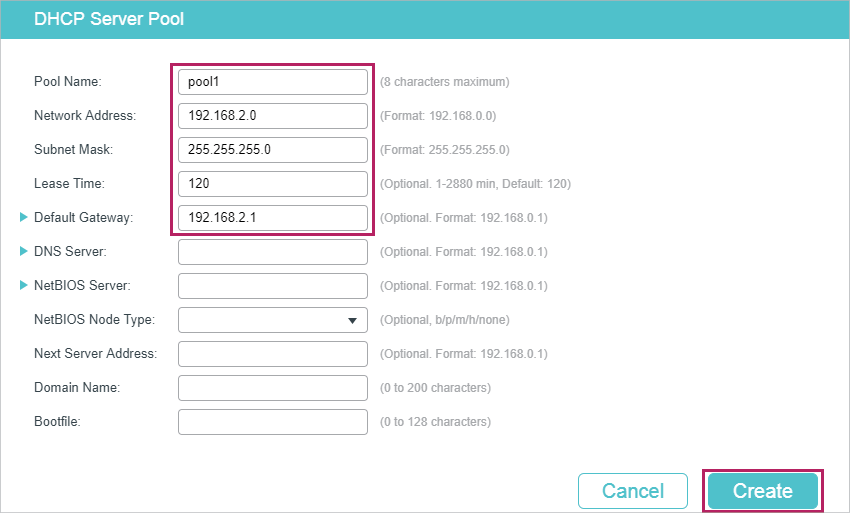Edit the Lease Time field
Image resolution: width=850 pixels, height=513 pixels.
(273, 184)
